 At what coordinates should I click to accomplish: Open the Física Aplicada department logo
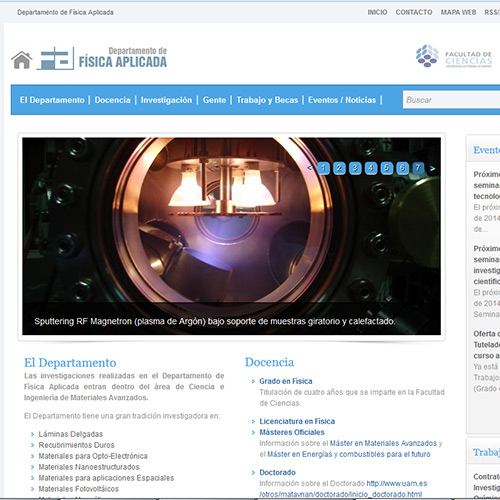102,58
